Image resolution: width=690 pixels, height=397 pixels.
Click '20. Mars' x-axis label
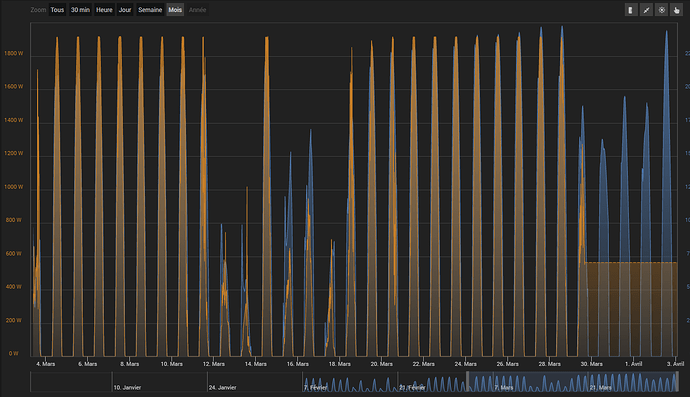point(382,364)
